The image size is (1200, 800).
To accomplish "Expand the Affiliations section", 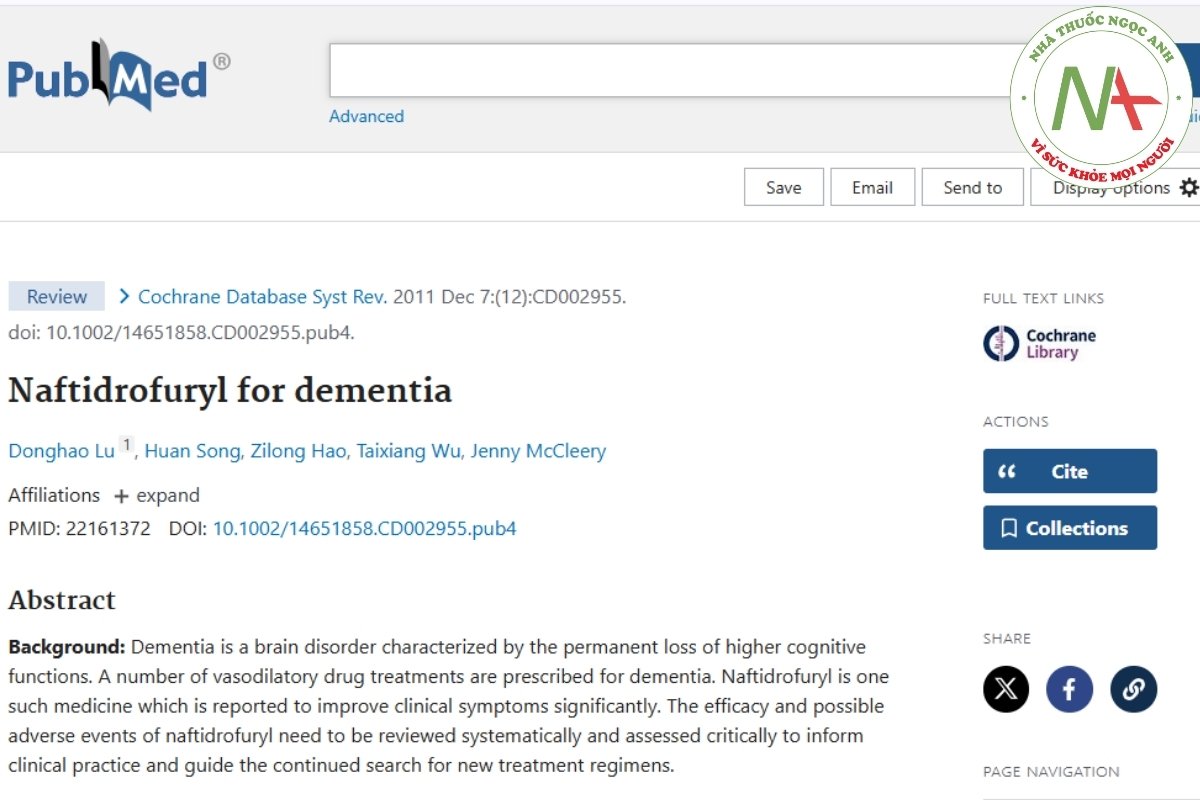I will tap(156, 496).
